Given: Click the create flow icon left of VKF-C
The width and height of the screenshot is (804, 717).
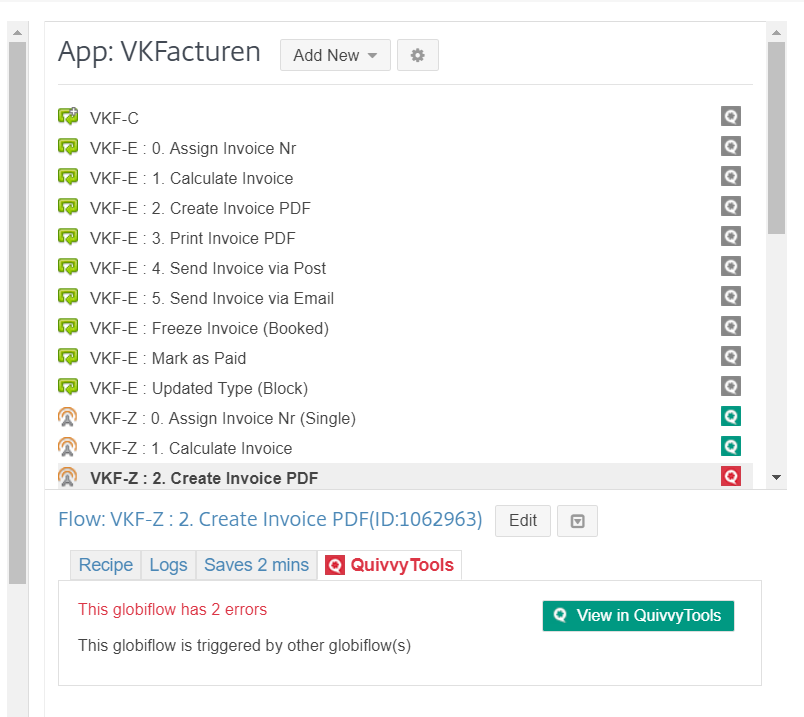Looking at the screenshot, I should tap(68, 116).
